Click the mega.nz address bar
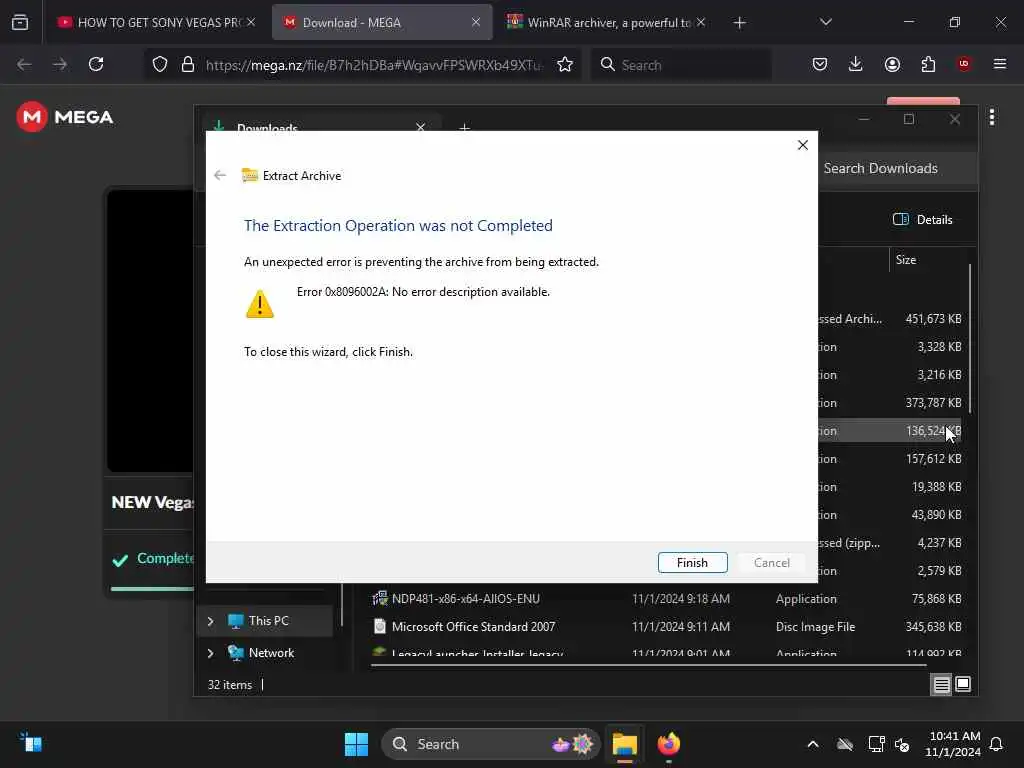 372,65
